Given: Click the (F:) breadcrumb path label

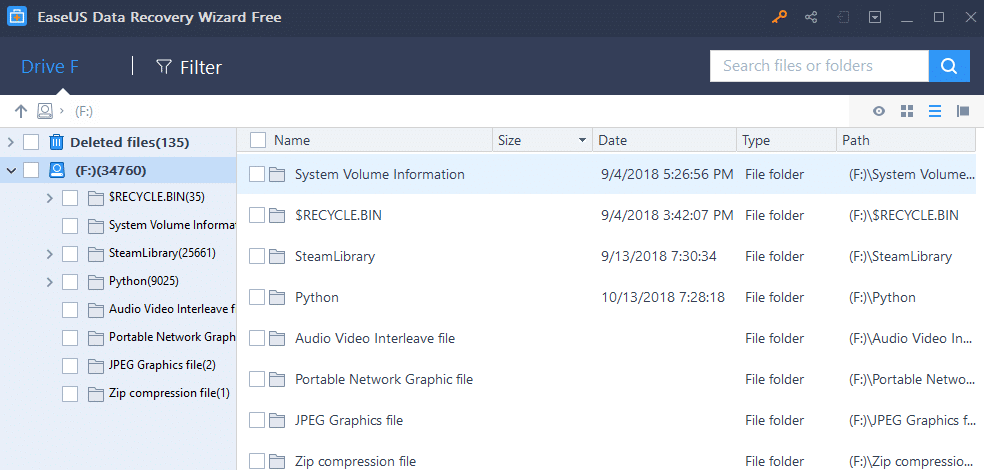Looking at the screenshot, I should click(x=84, y=111).
